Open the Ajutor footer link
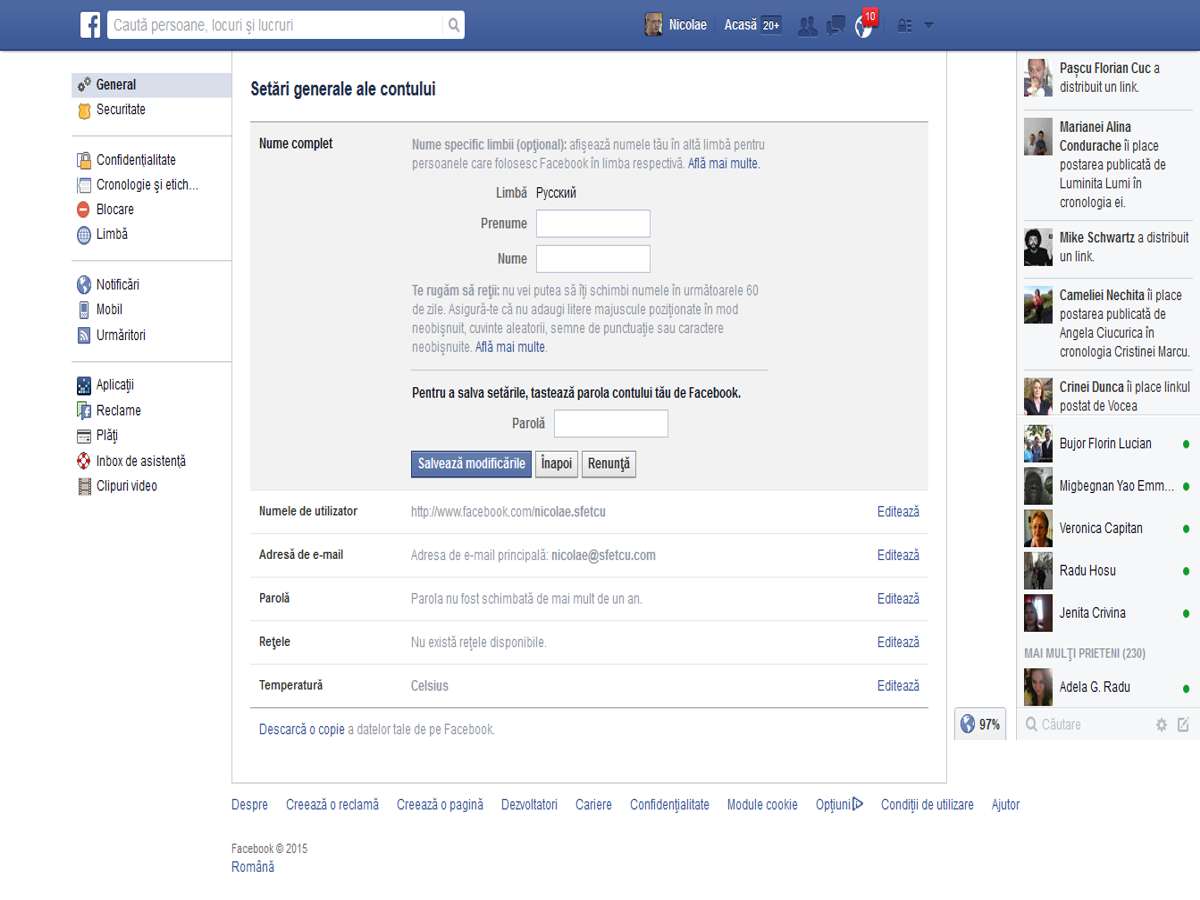The height and width of the screenshot is (900, 1200). (1006, 805)
